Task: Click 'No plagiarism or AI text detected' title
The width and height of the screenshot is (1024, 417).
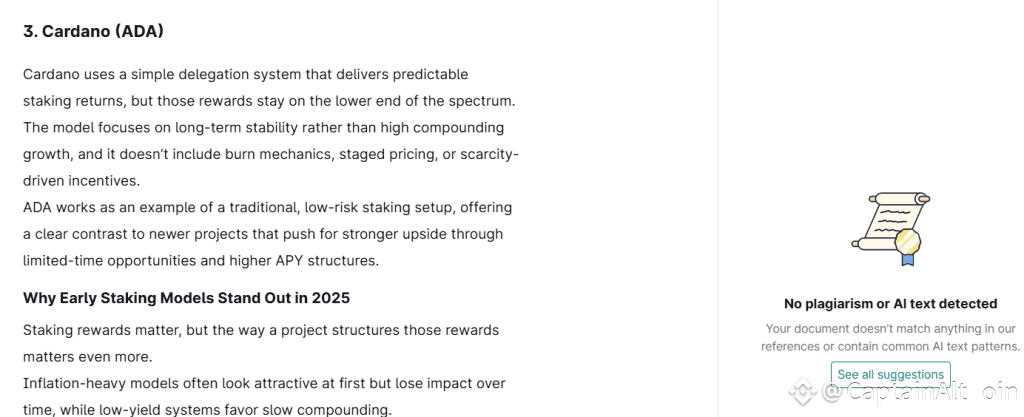Action: 890,303
